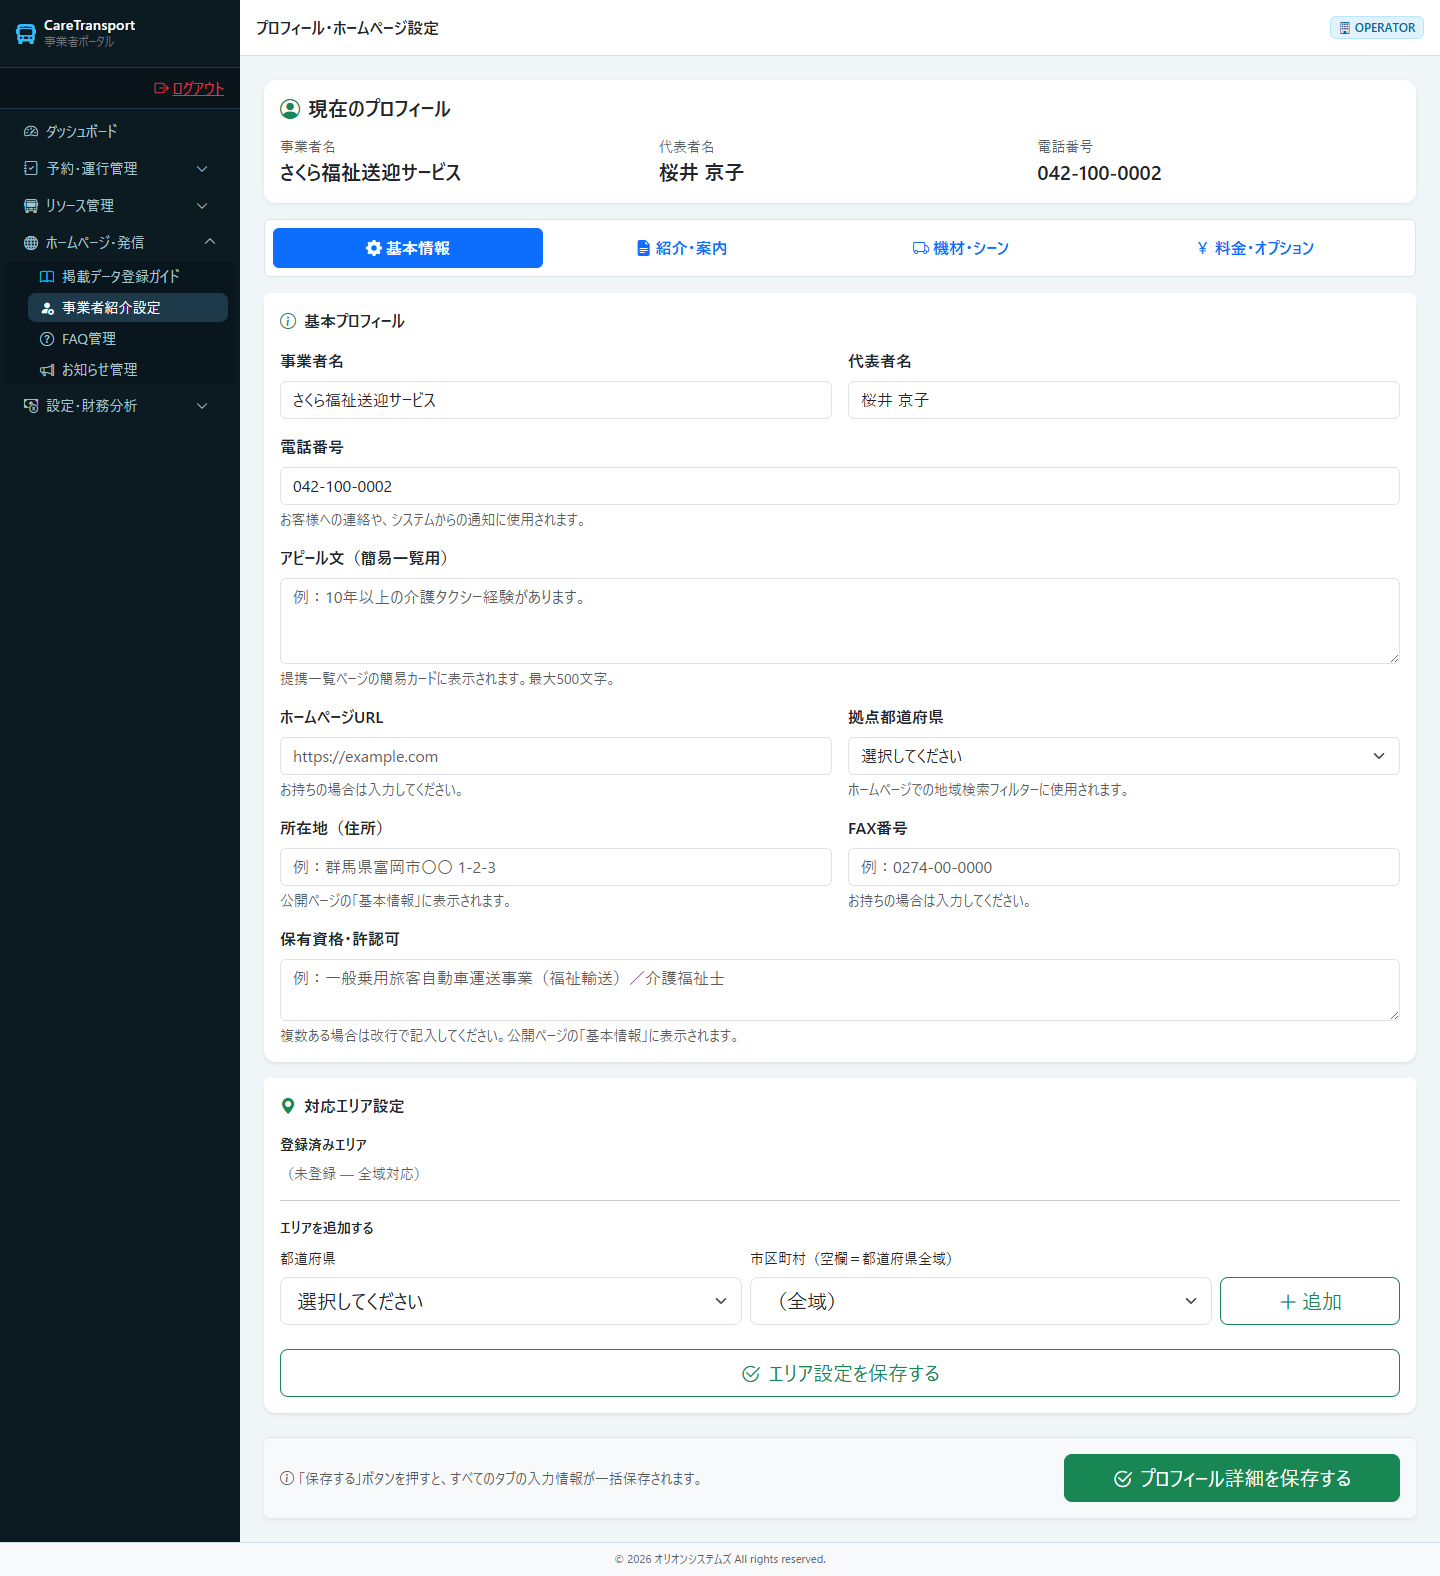Screen dimensions: 1440x1576
Task: Focus the 電話番号 input field
Action: click(840, 486)
